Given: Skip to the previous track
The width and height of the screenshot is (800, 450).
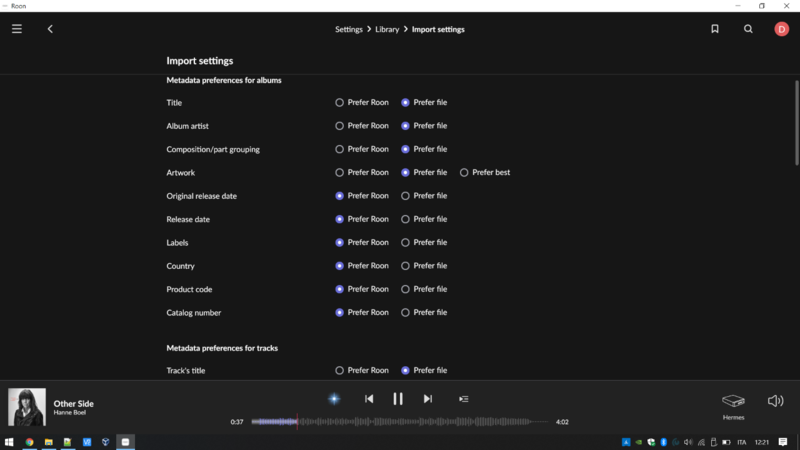Looking at the screenshot, I should coord(369,399).
